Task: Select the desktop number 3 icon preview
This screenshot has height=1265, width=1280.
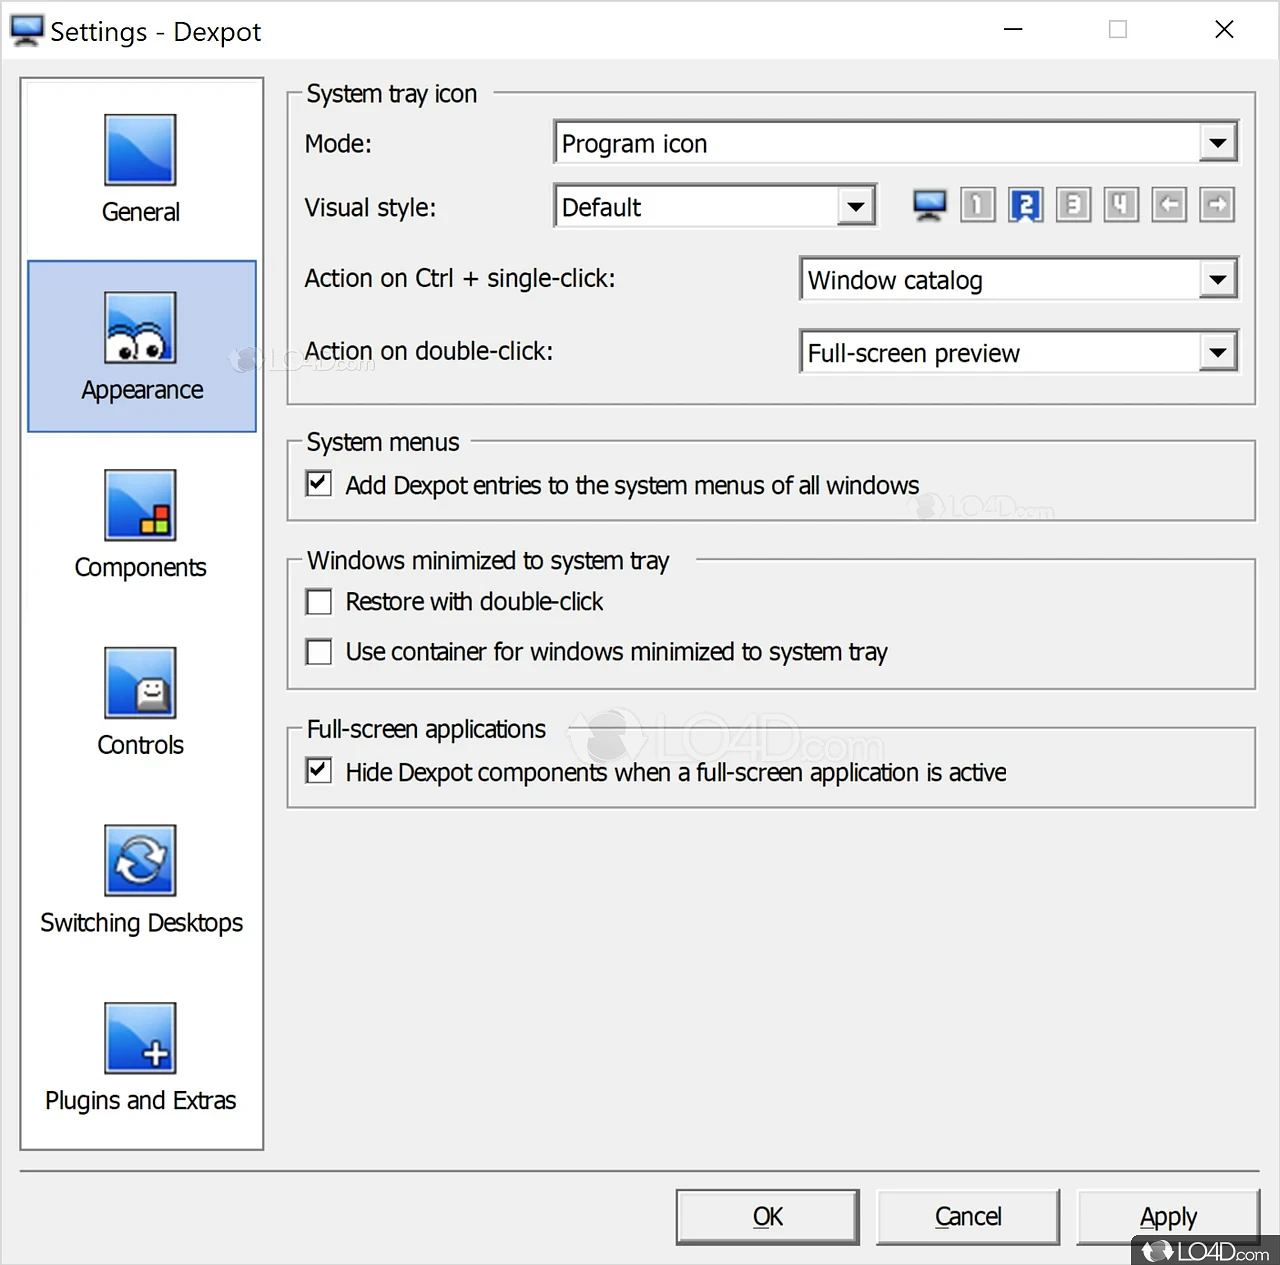Action: pyautogui.click(x=1073, y=205)
